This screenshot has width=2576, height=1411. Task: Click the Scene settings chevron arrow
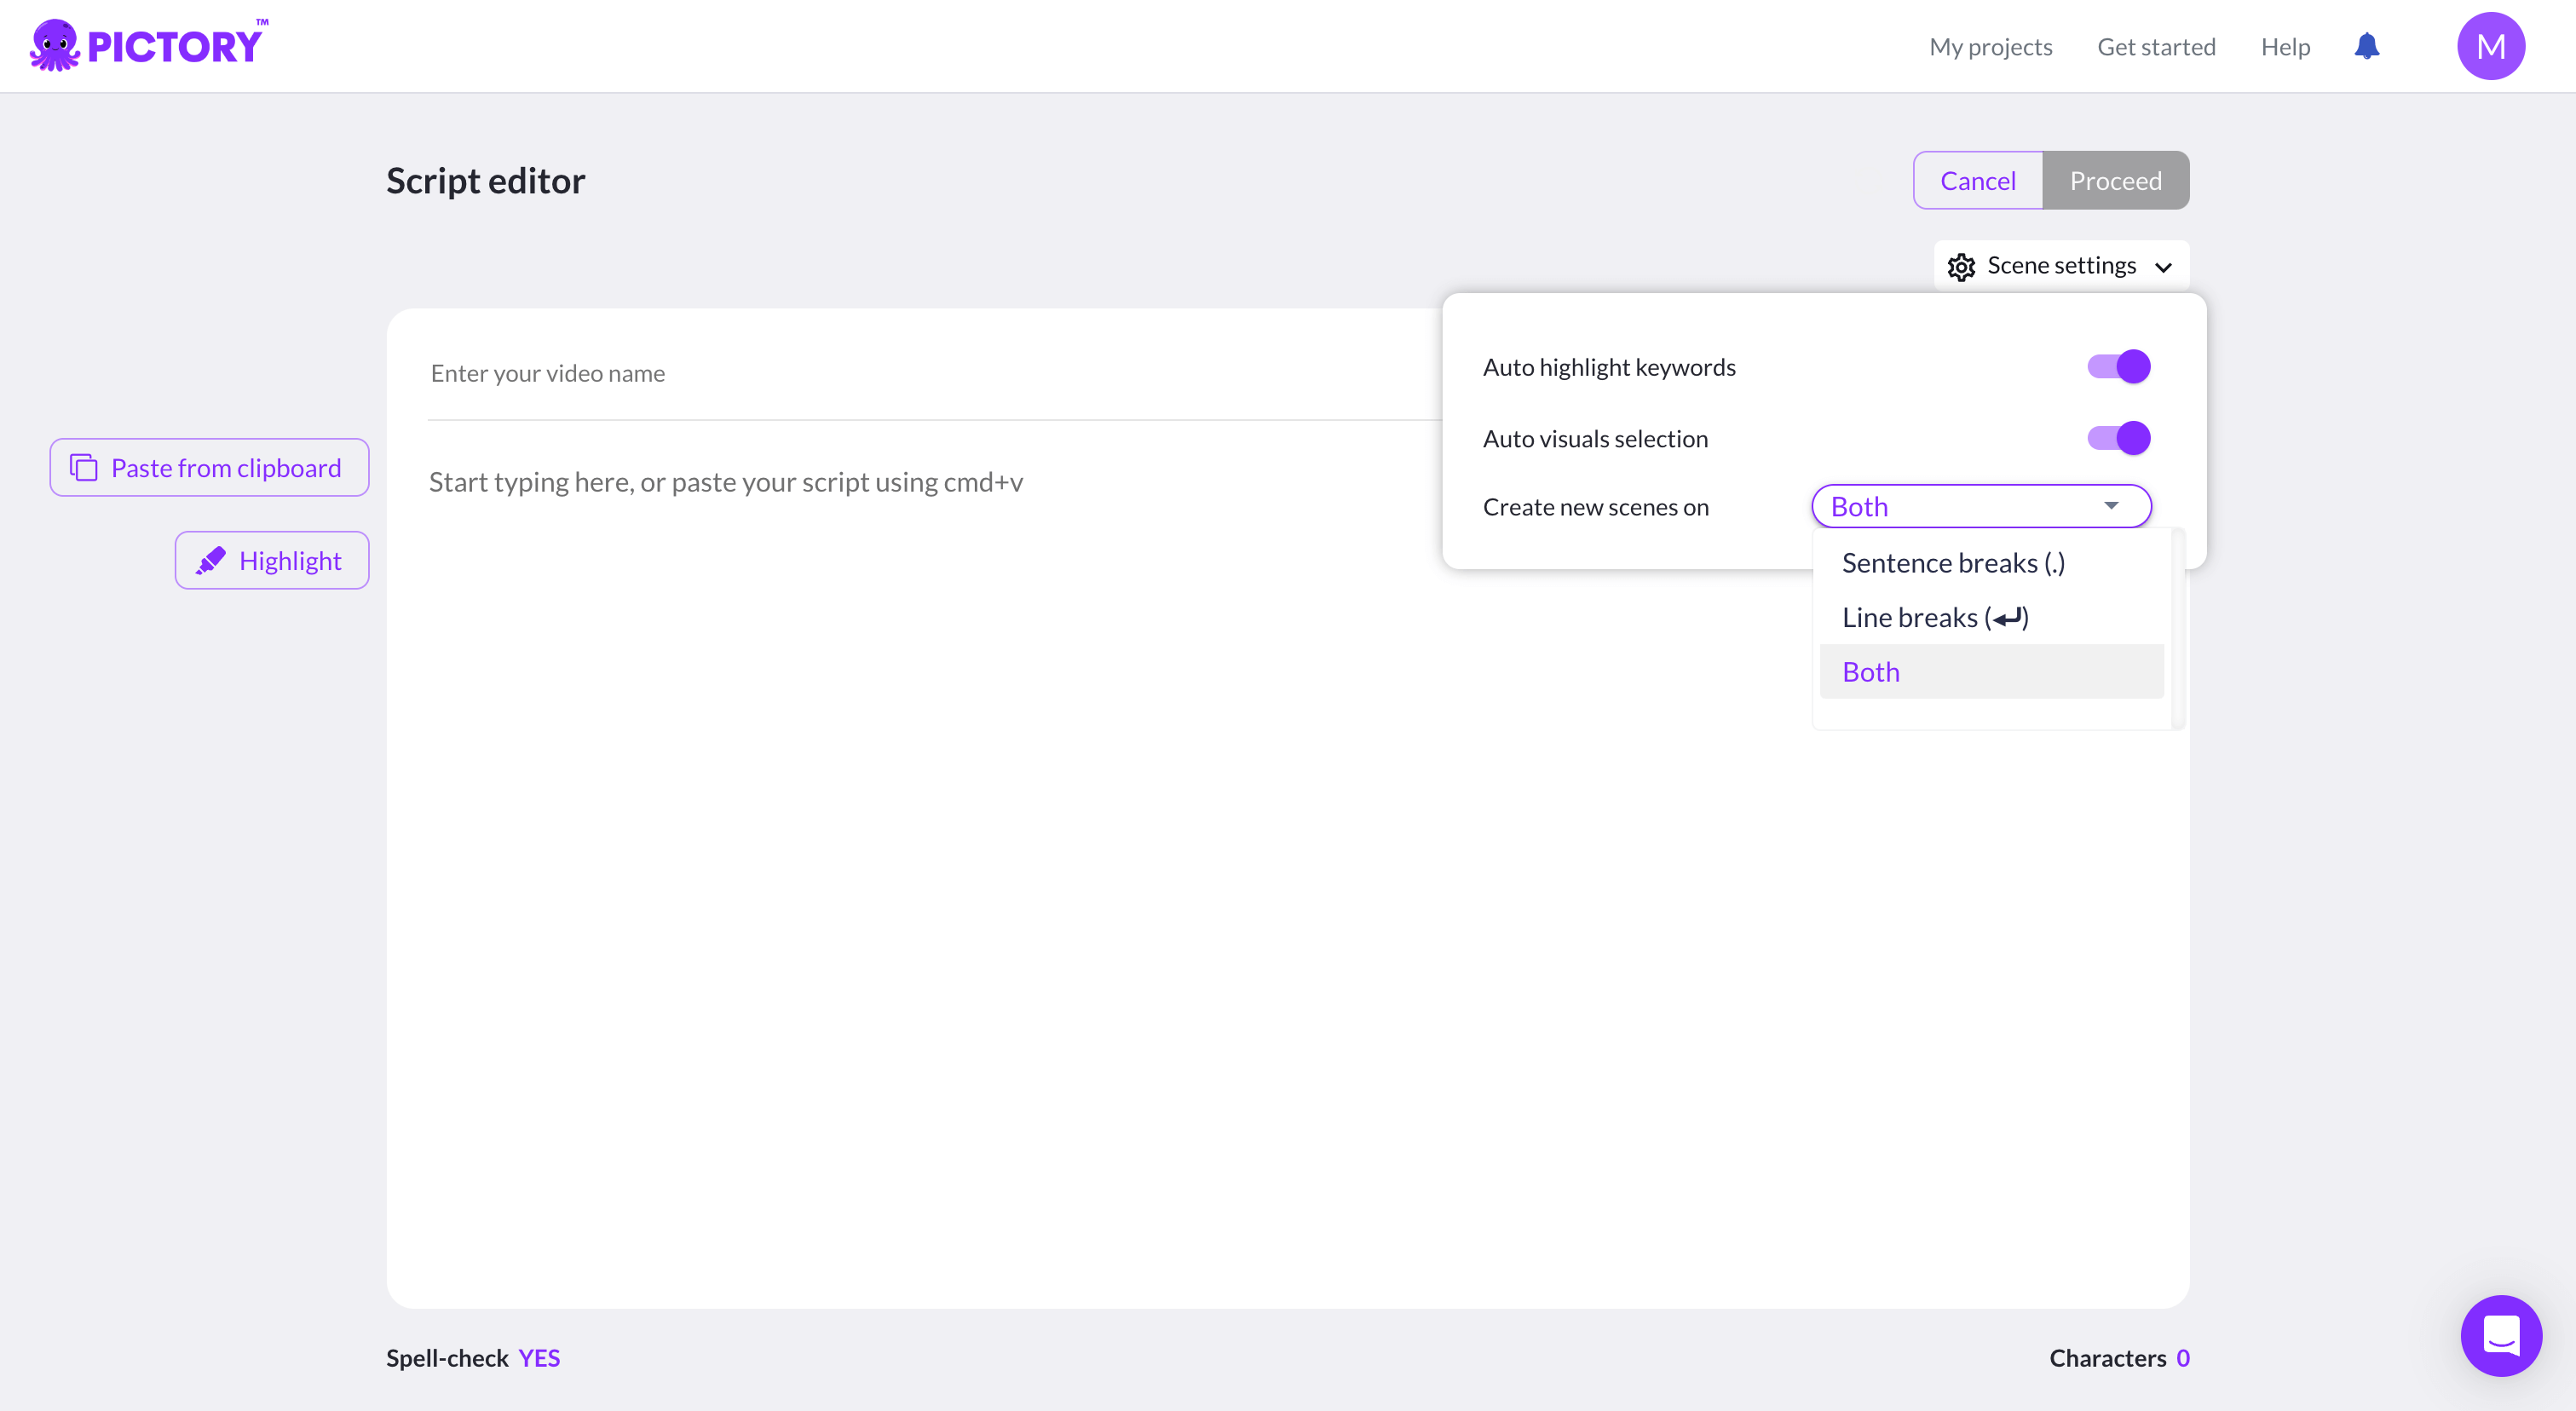tap(2163, 267)
